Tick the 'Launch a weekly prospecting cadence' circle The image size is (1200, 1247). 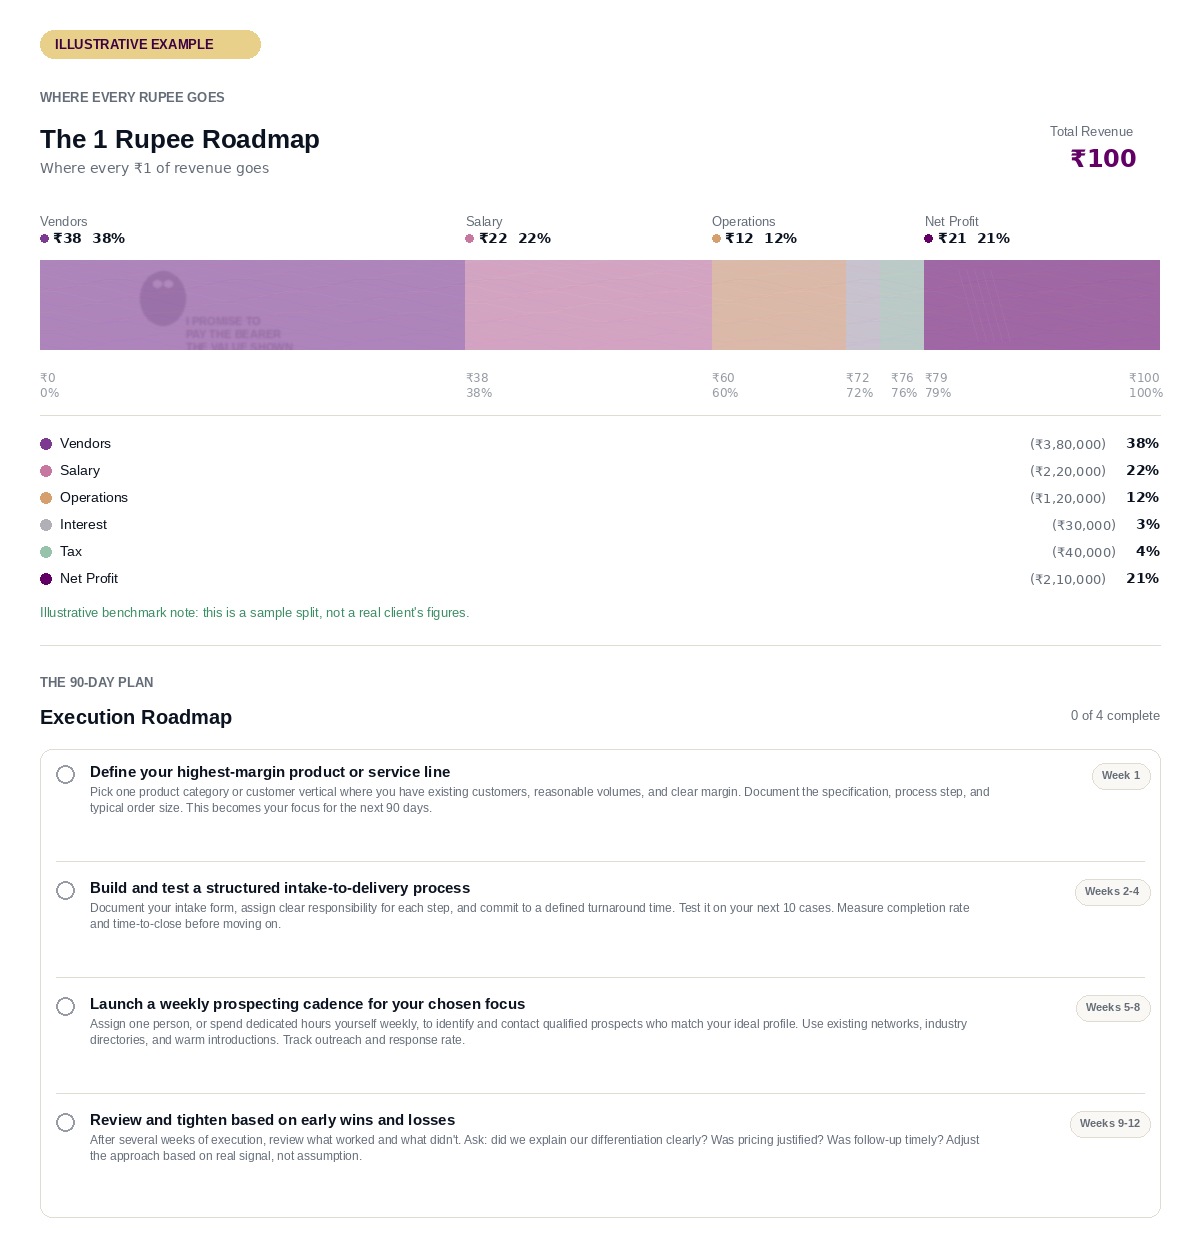pos(66,1007)
